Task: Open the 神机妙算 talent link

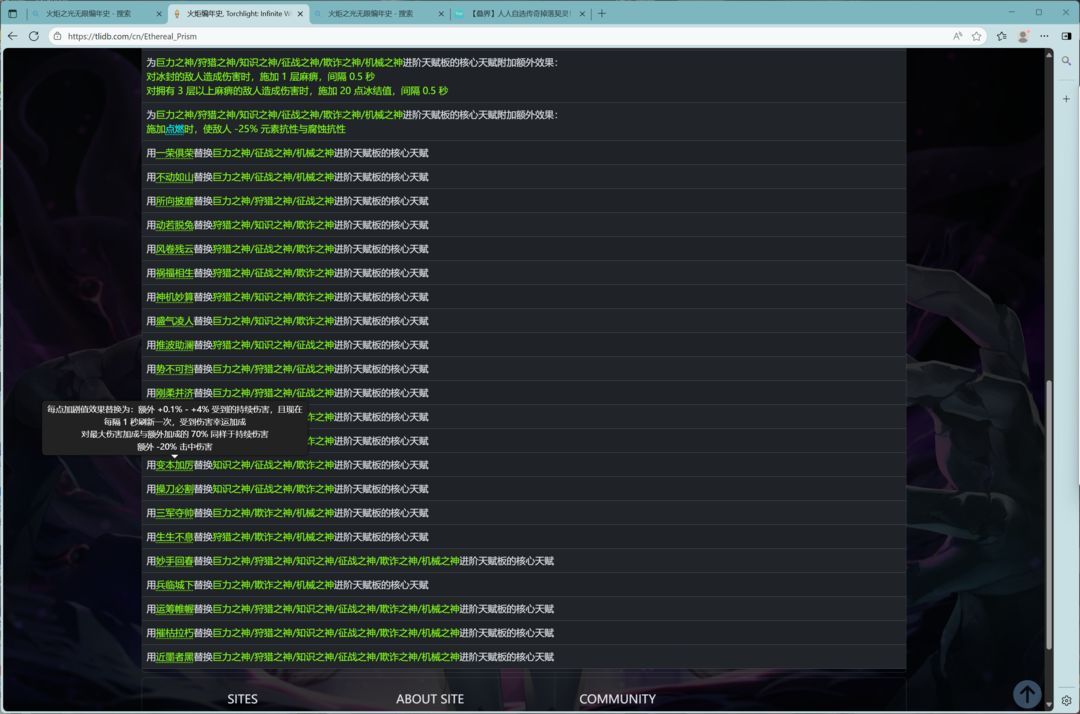Action: (174, 297)
